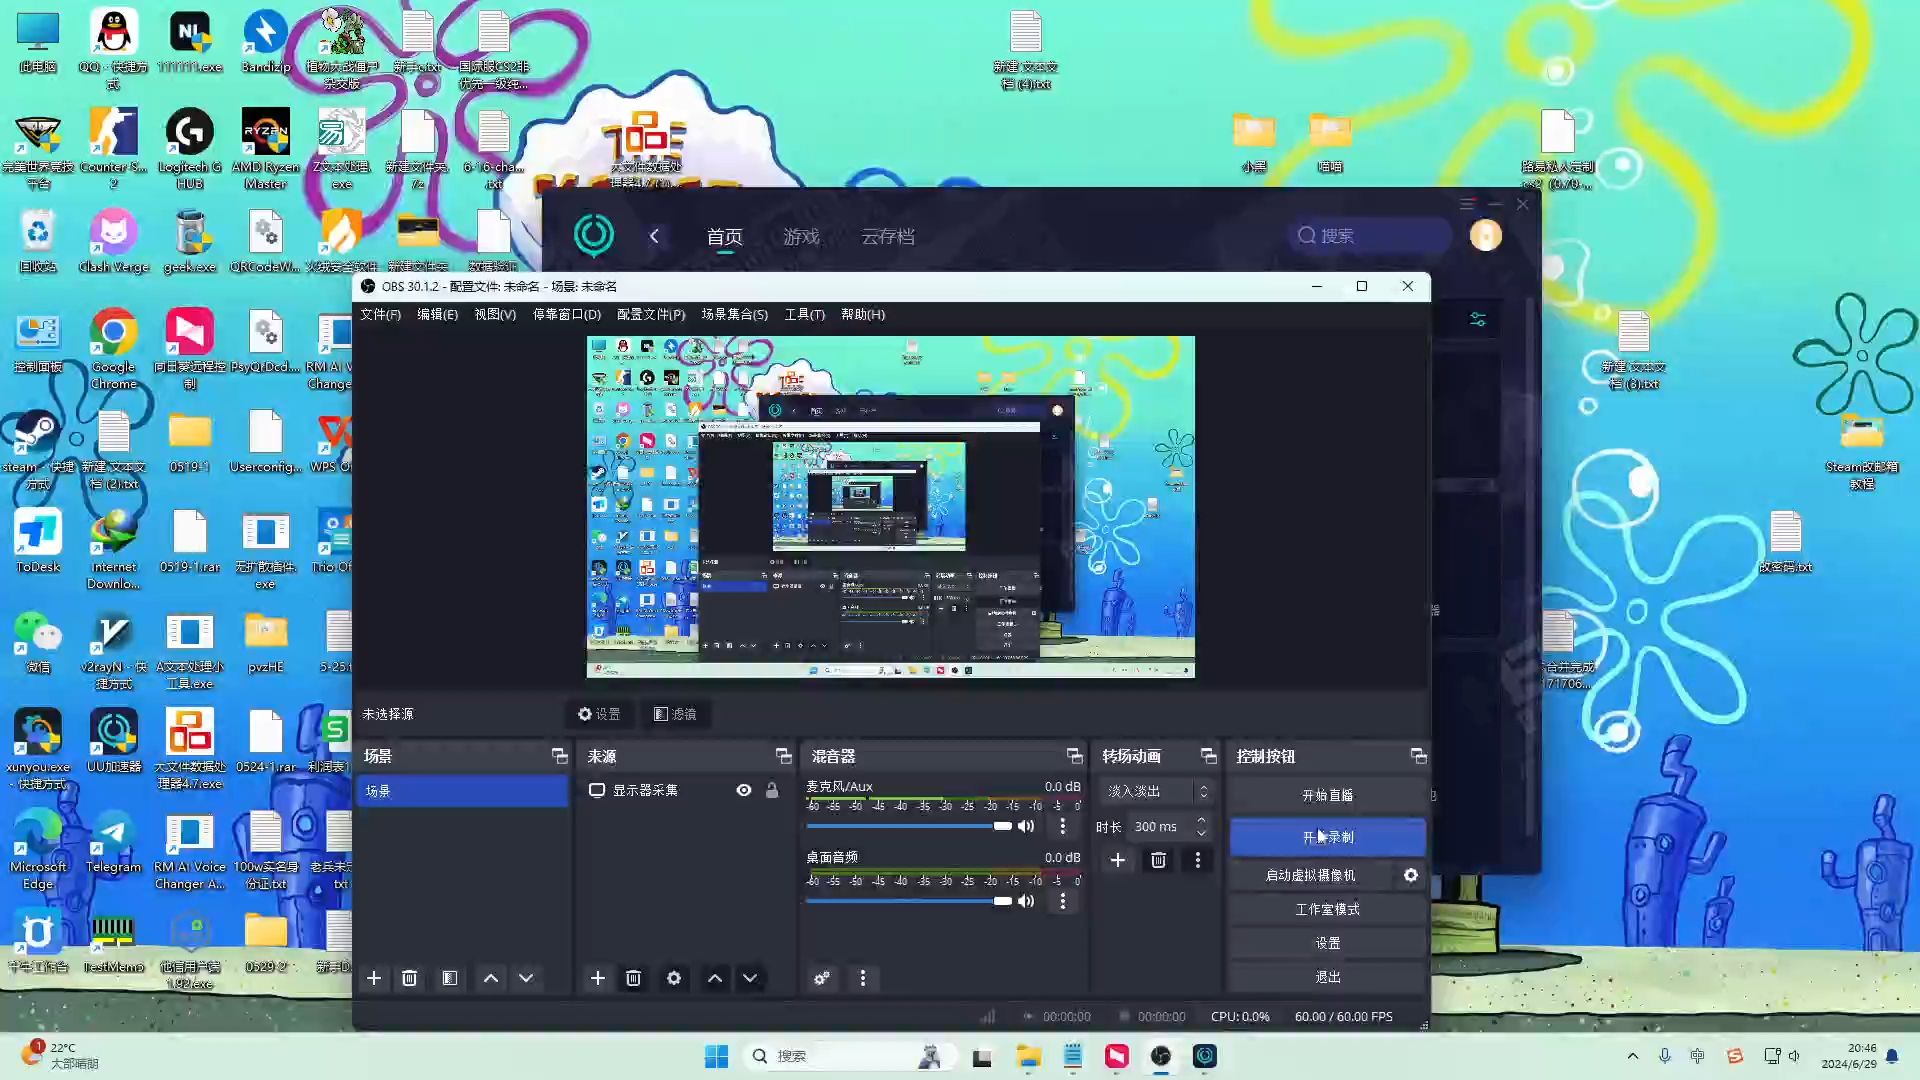Click 开始录制 button

coord(1327,837)
